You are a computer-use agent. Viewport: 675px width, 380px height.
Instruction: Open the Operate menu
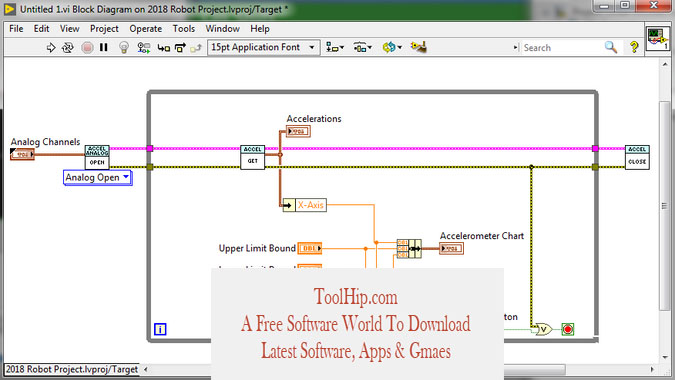coord(146,29)
